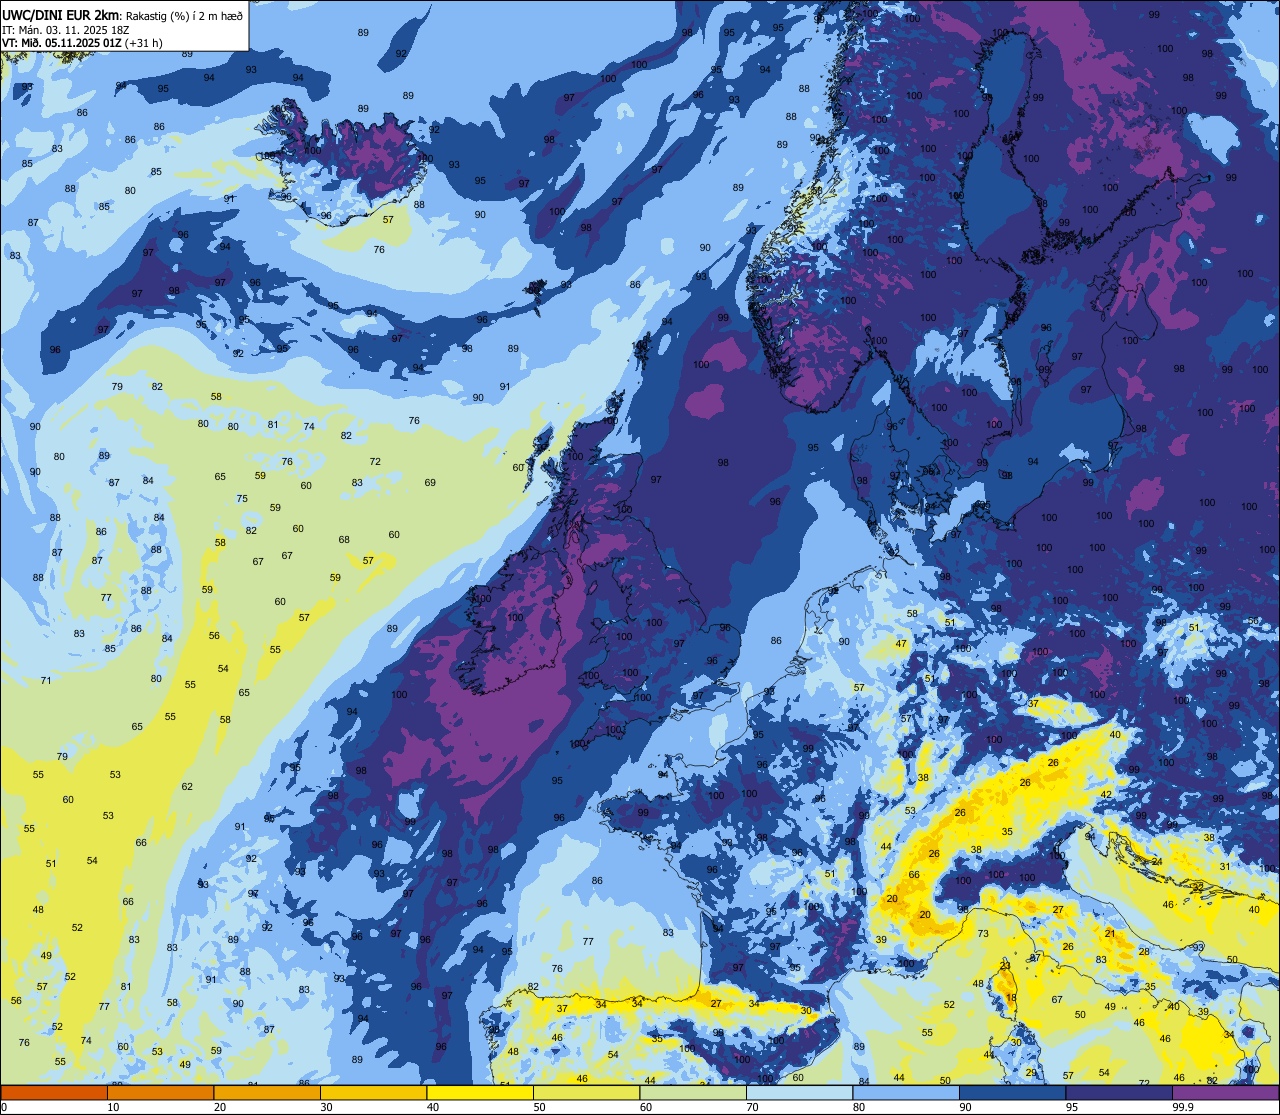Click the humidity value "75" on the map

[242, 498]
